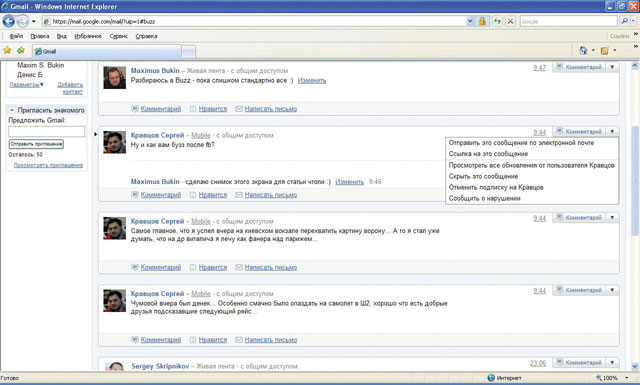Viewport: 640px width, 385px height.
Task: Select Отменить подписку на Кравцов
Action: click(x=532, y=187)
